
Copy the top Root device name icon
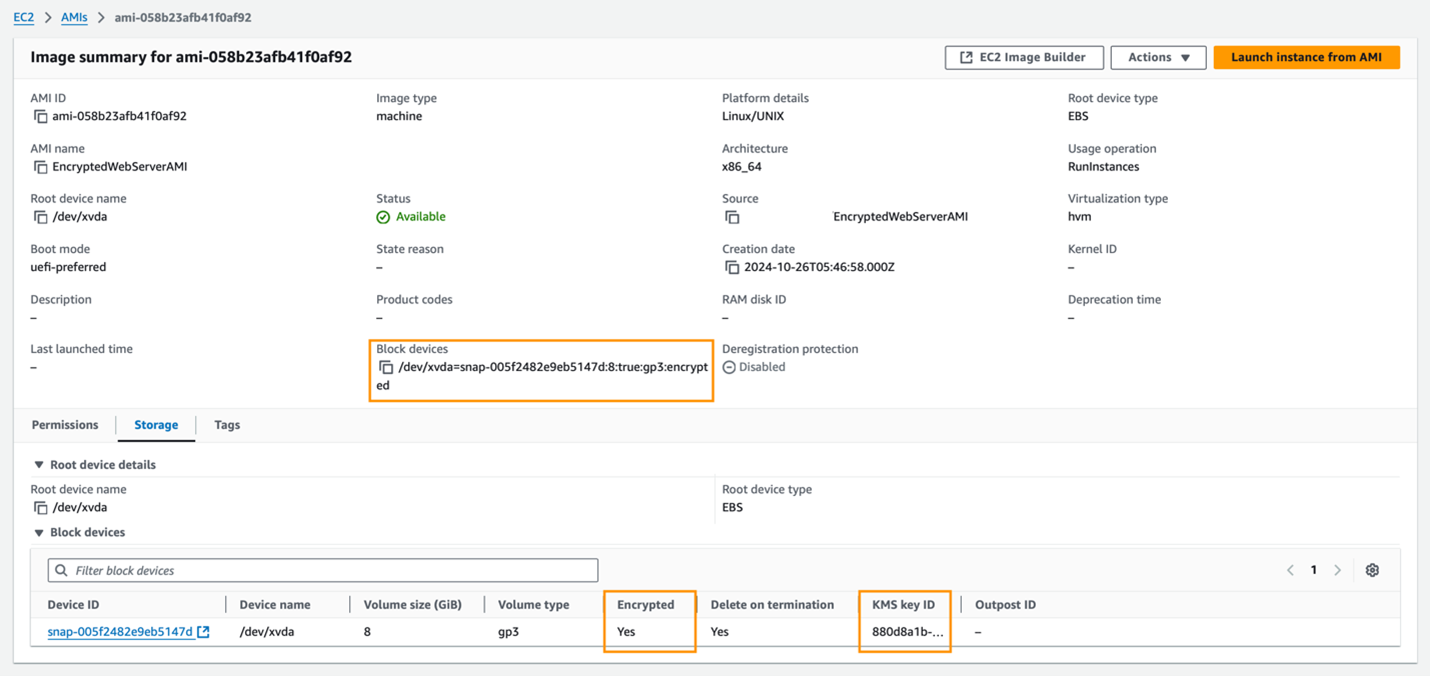pyautogui.click(x=40, y=217)
